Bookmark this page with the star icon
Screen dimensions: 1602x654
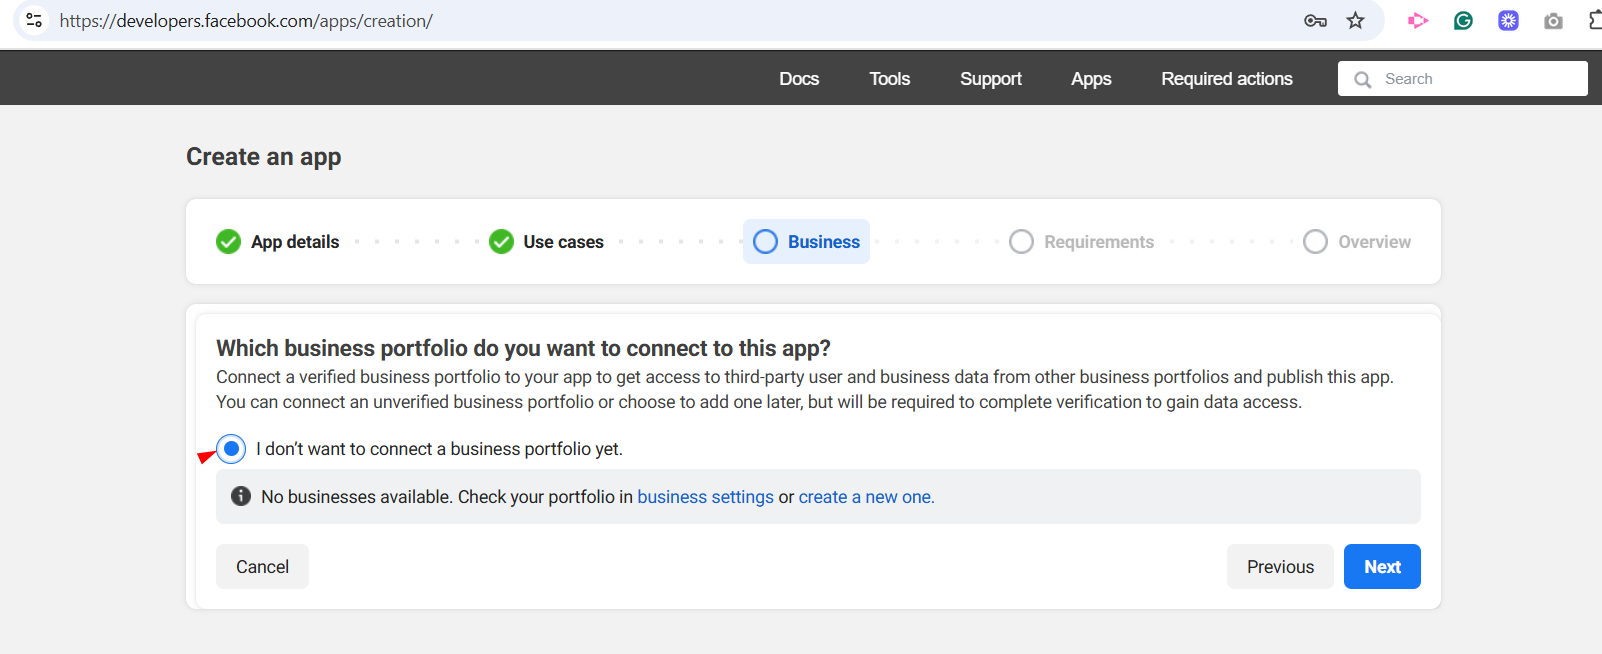pos(1355,21)
